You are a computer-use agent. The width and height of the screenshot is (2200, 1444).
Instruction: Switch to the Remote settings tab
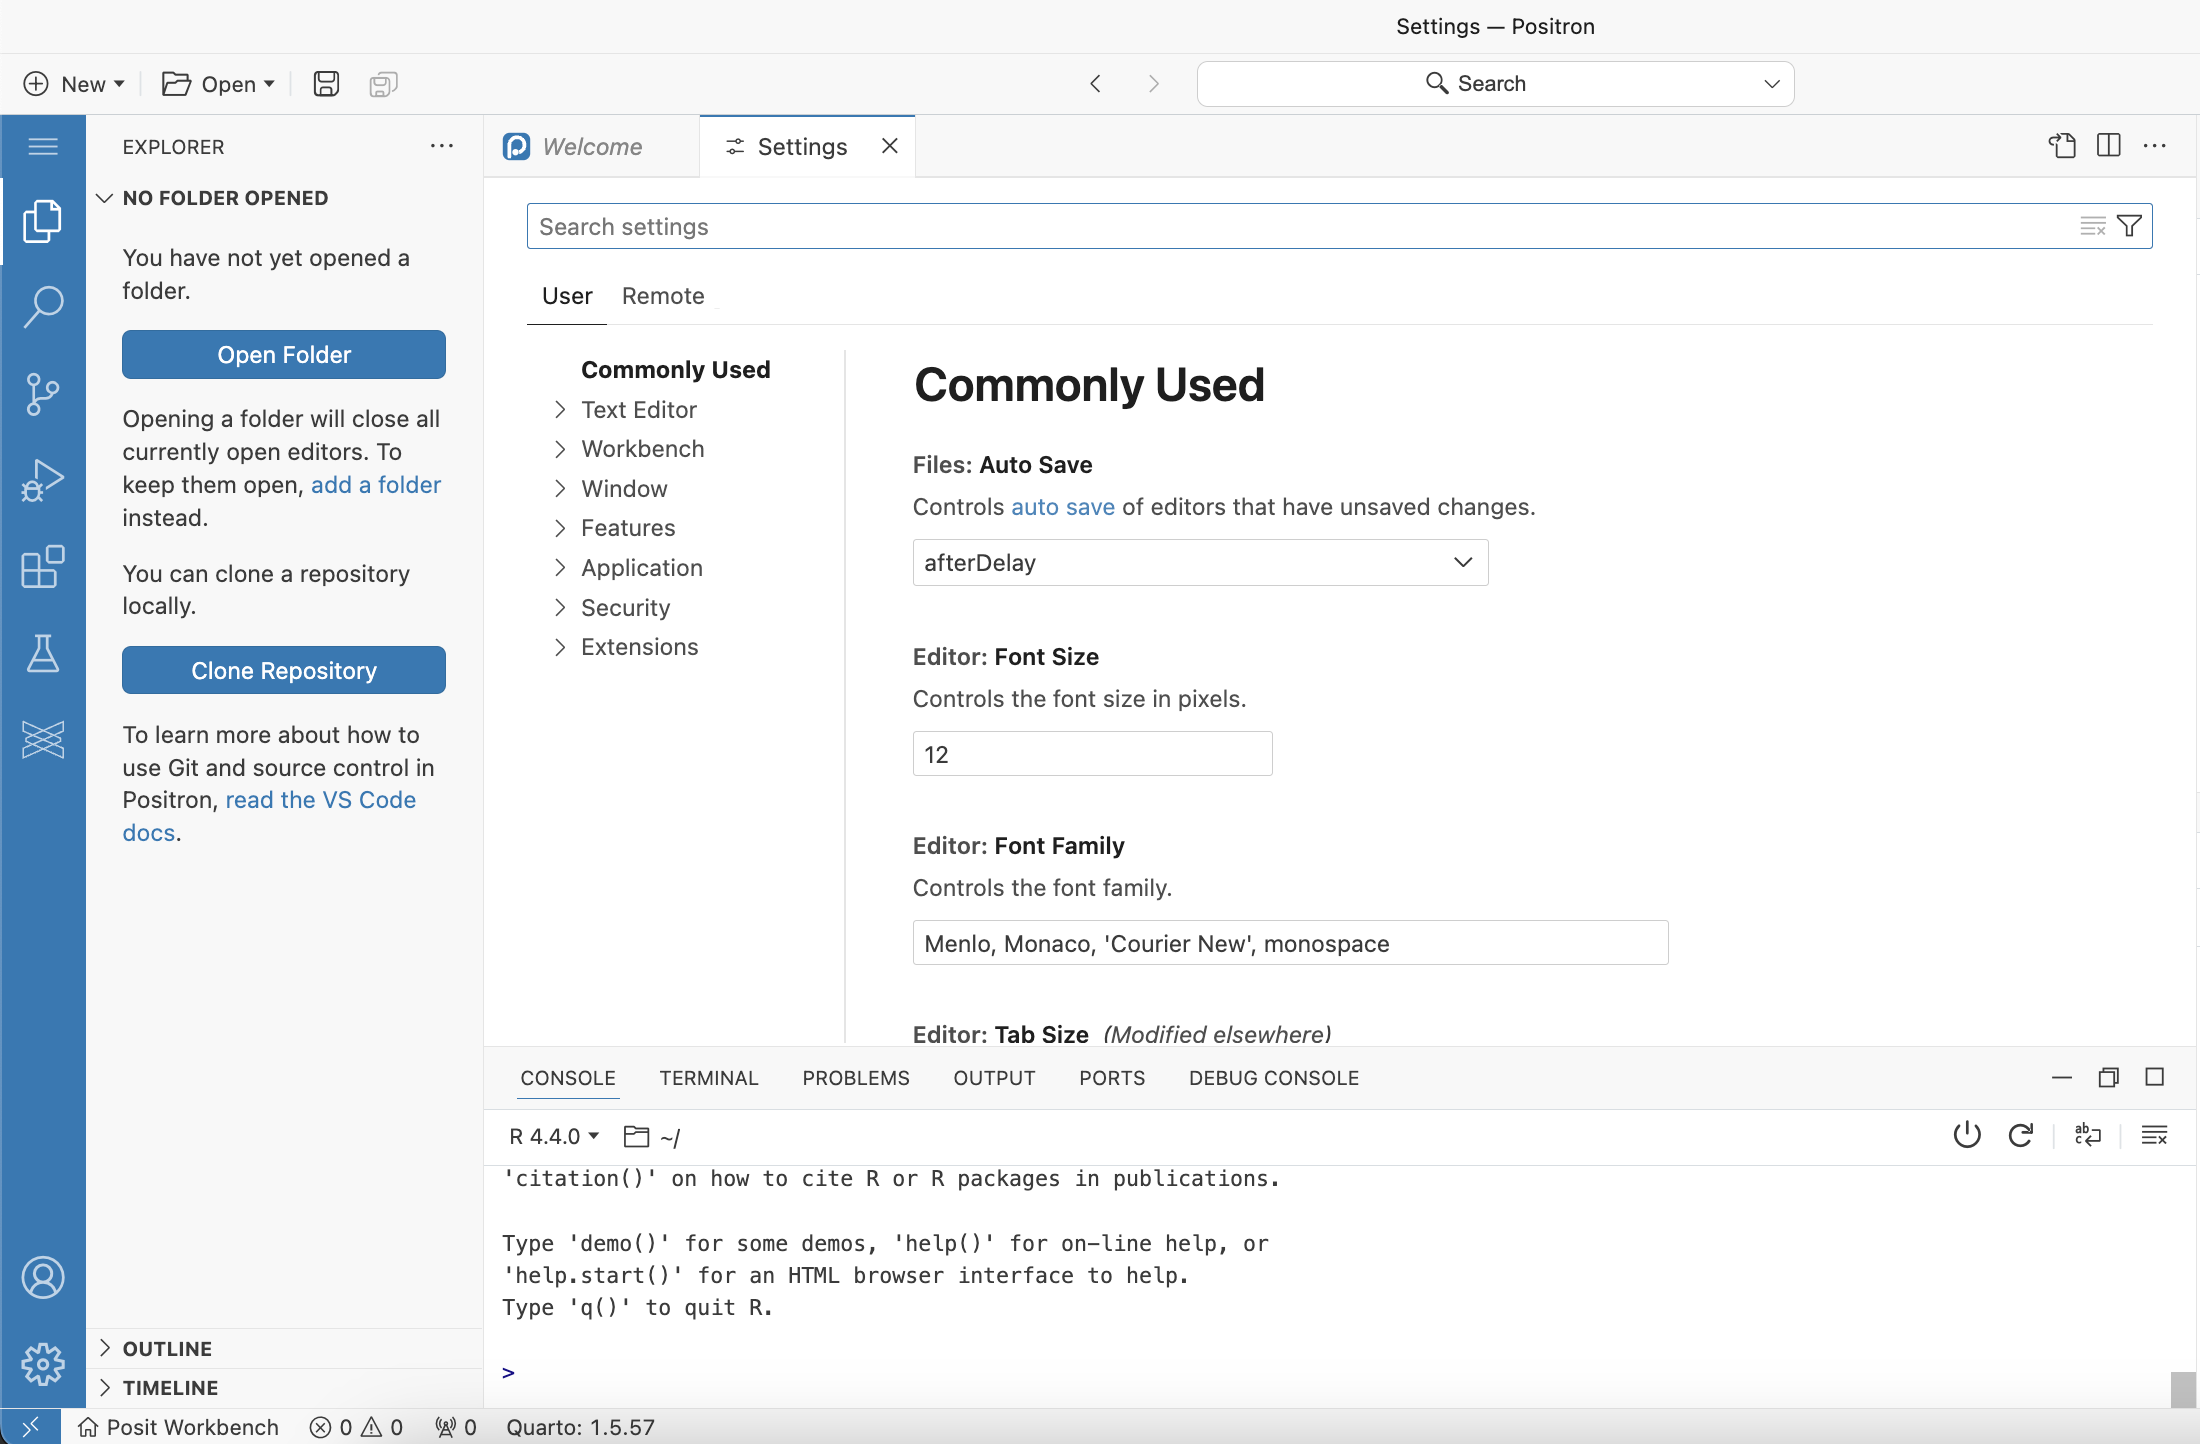coord(662,295)
